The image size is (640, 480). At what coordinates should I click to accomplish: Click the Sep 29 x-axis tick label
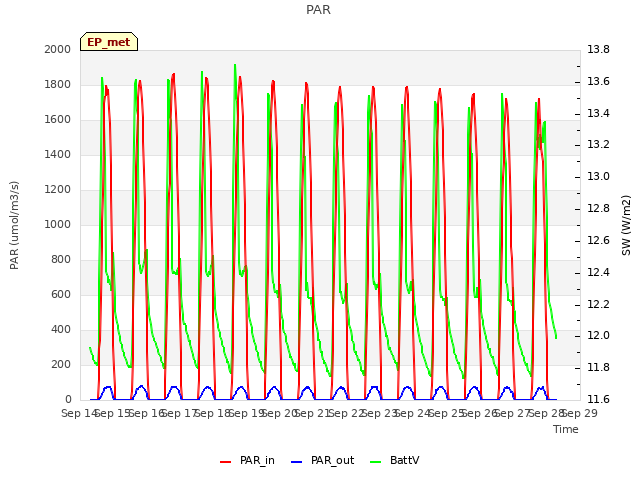(580, 413)
